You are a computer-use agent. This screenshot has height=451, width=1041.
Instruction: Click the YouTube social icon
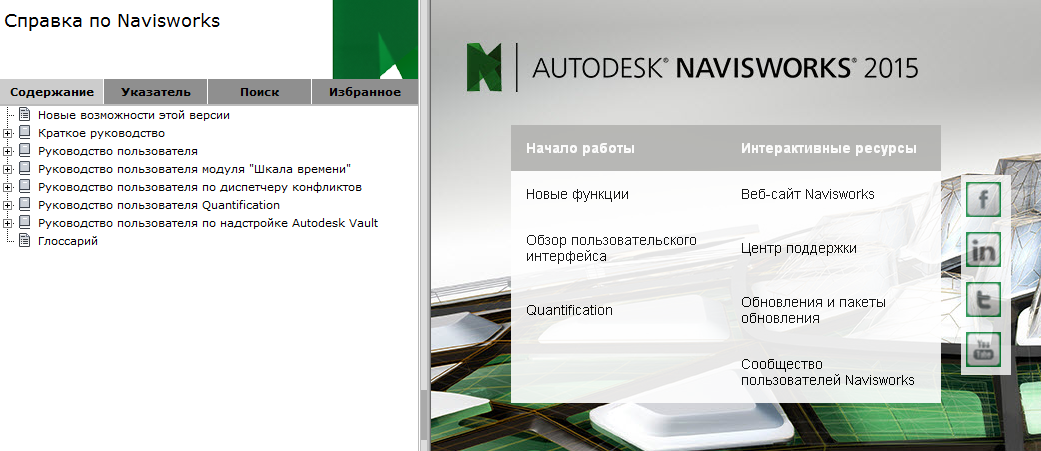pyautogui.click(x=983, y=349)
